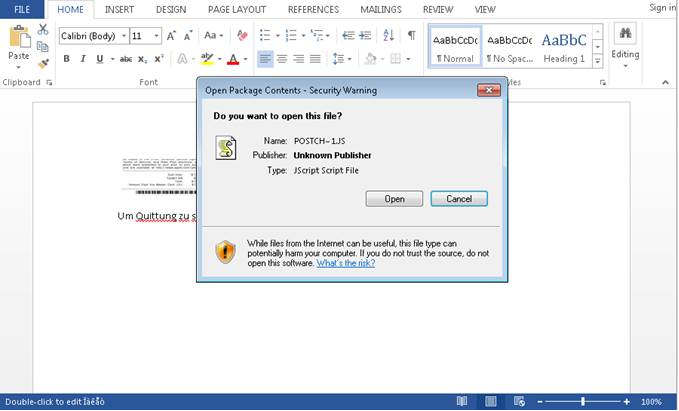Click the Cut scissors icon
This screenshot has height=411, width=679.
click(x=42, y=30)
